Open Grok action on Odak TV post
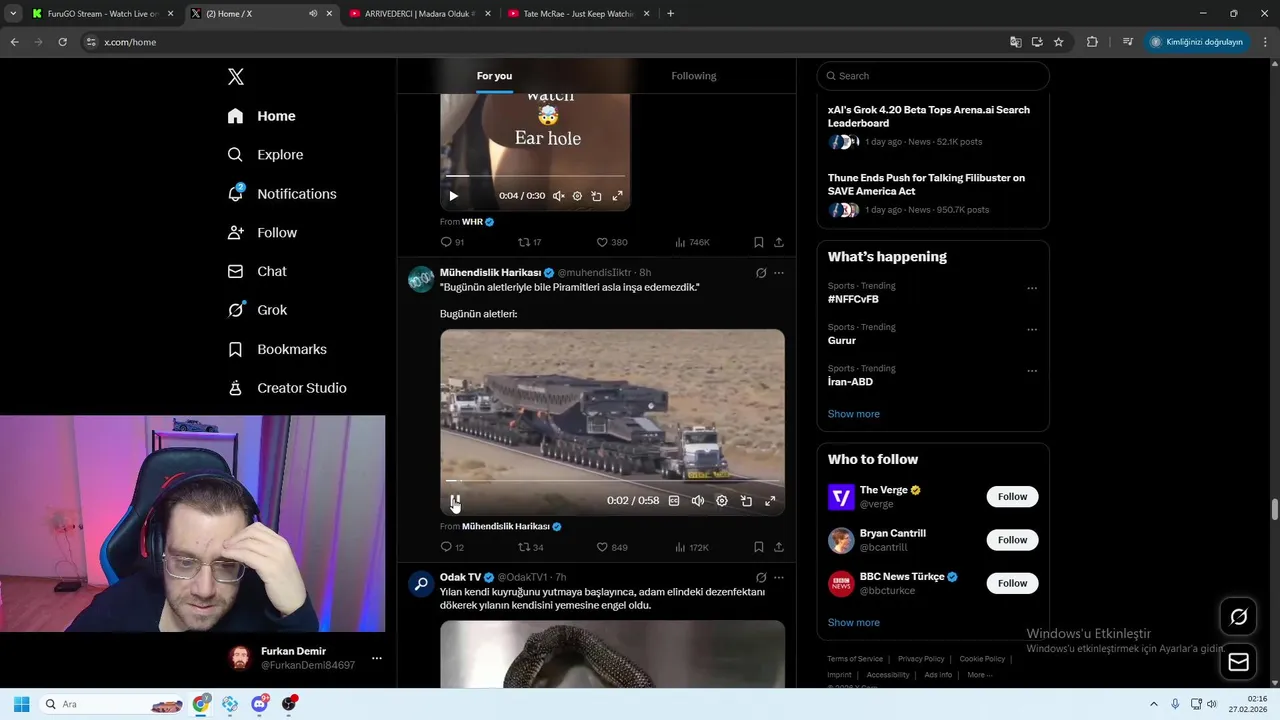1280x720 pixels. click(761, 578)
